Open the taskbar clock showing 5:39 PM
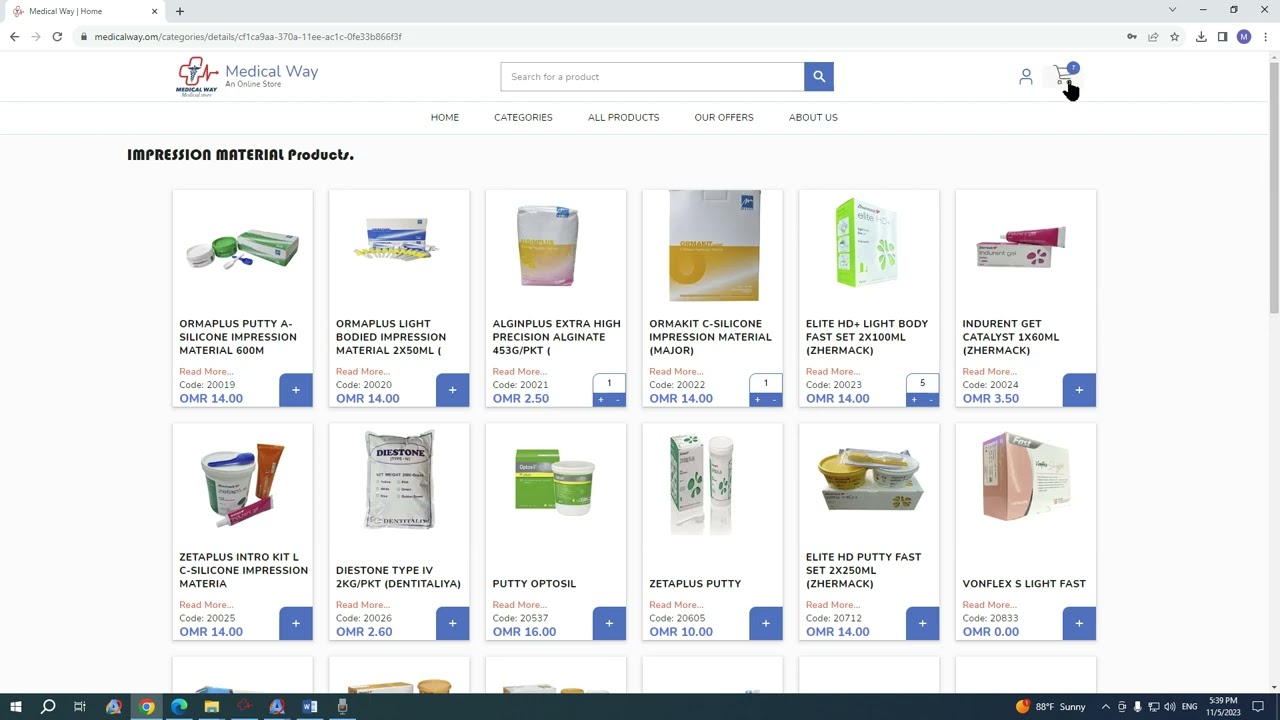 click(x=1223, y=706)
